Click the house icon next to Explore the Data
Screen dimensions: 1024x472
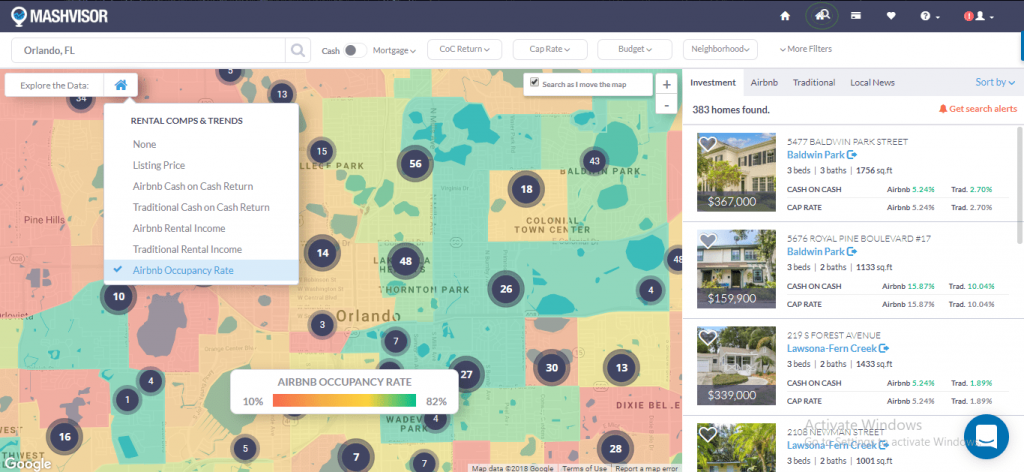tap(120, 85)
